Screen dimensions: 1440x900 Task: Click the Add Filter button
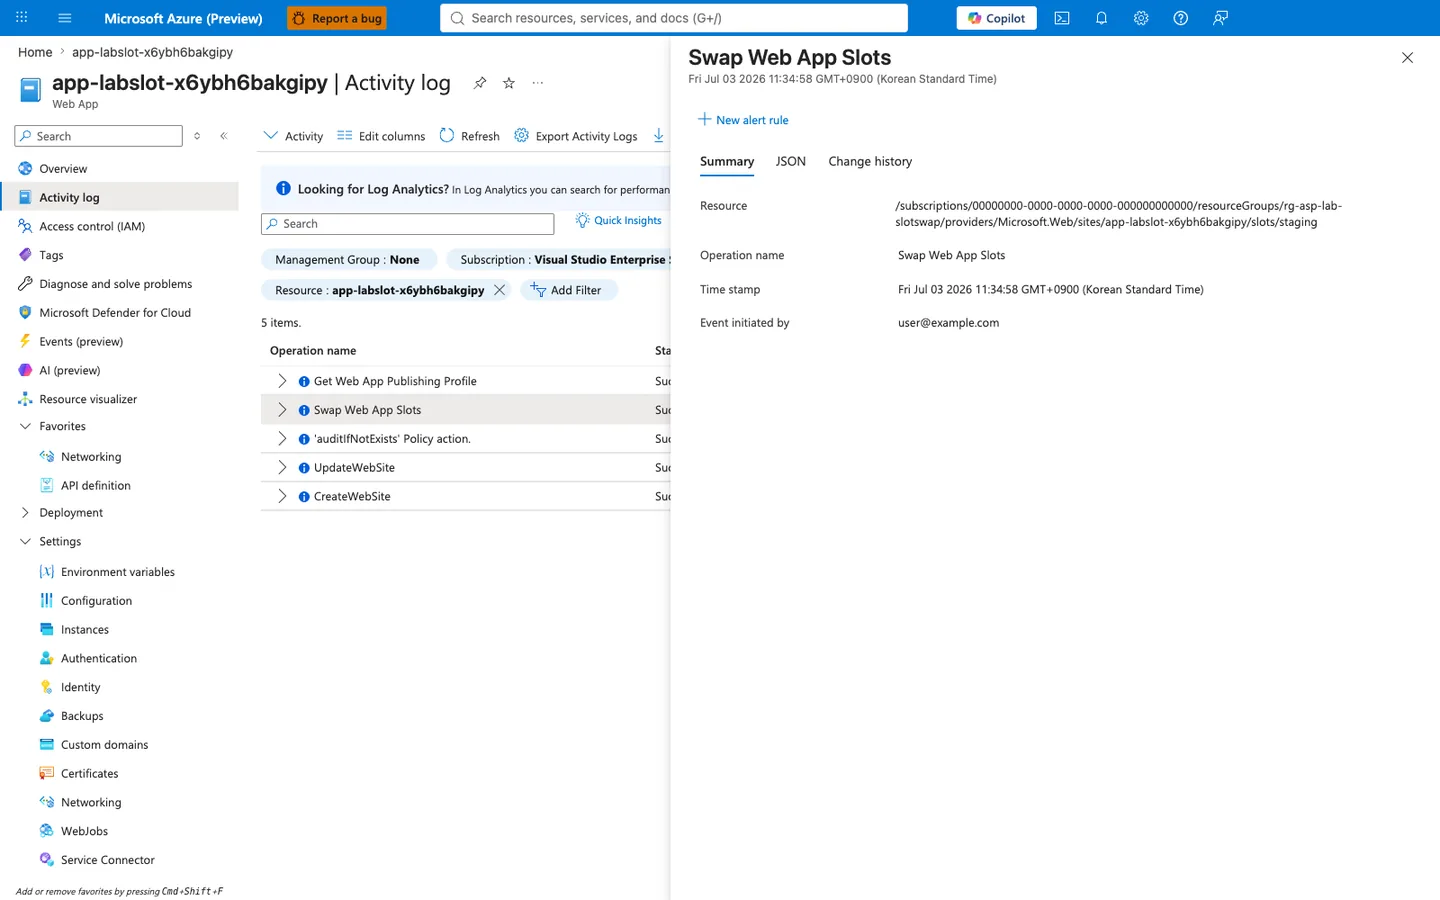pyautogui.click(x=567, y=290)
